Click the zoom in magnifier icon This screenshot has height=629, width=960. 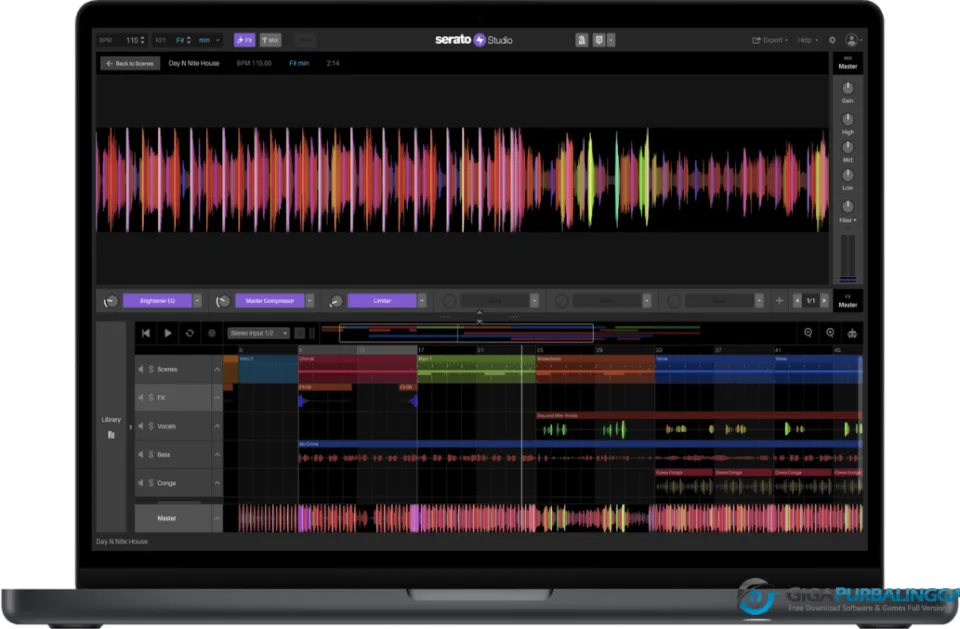point(830,333)
